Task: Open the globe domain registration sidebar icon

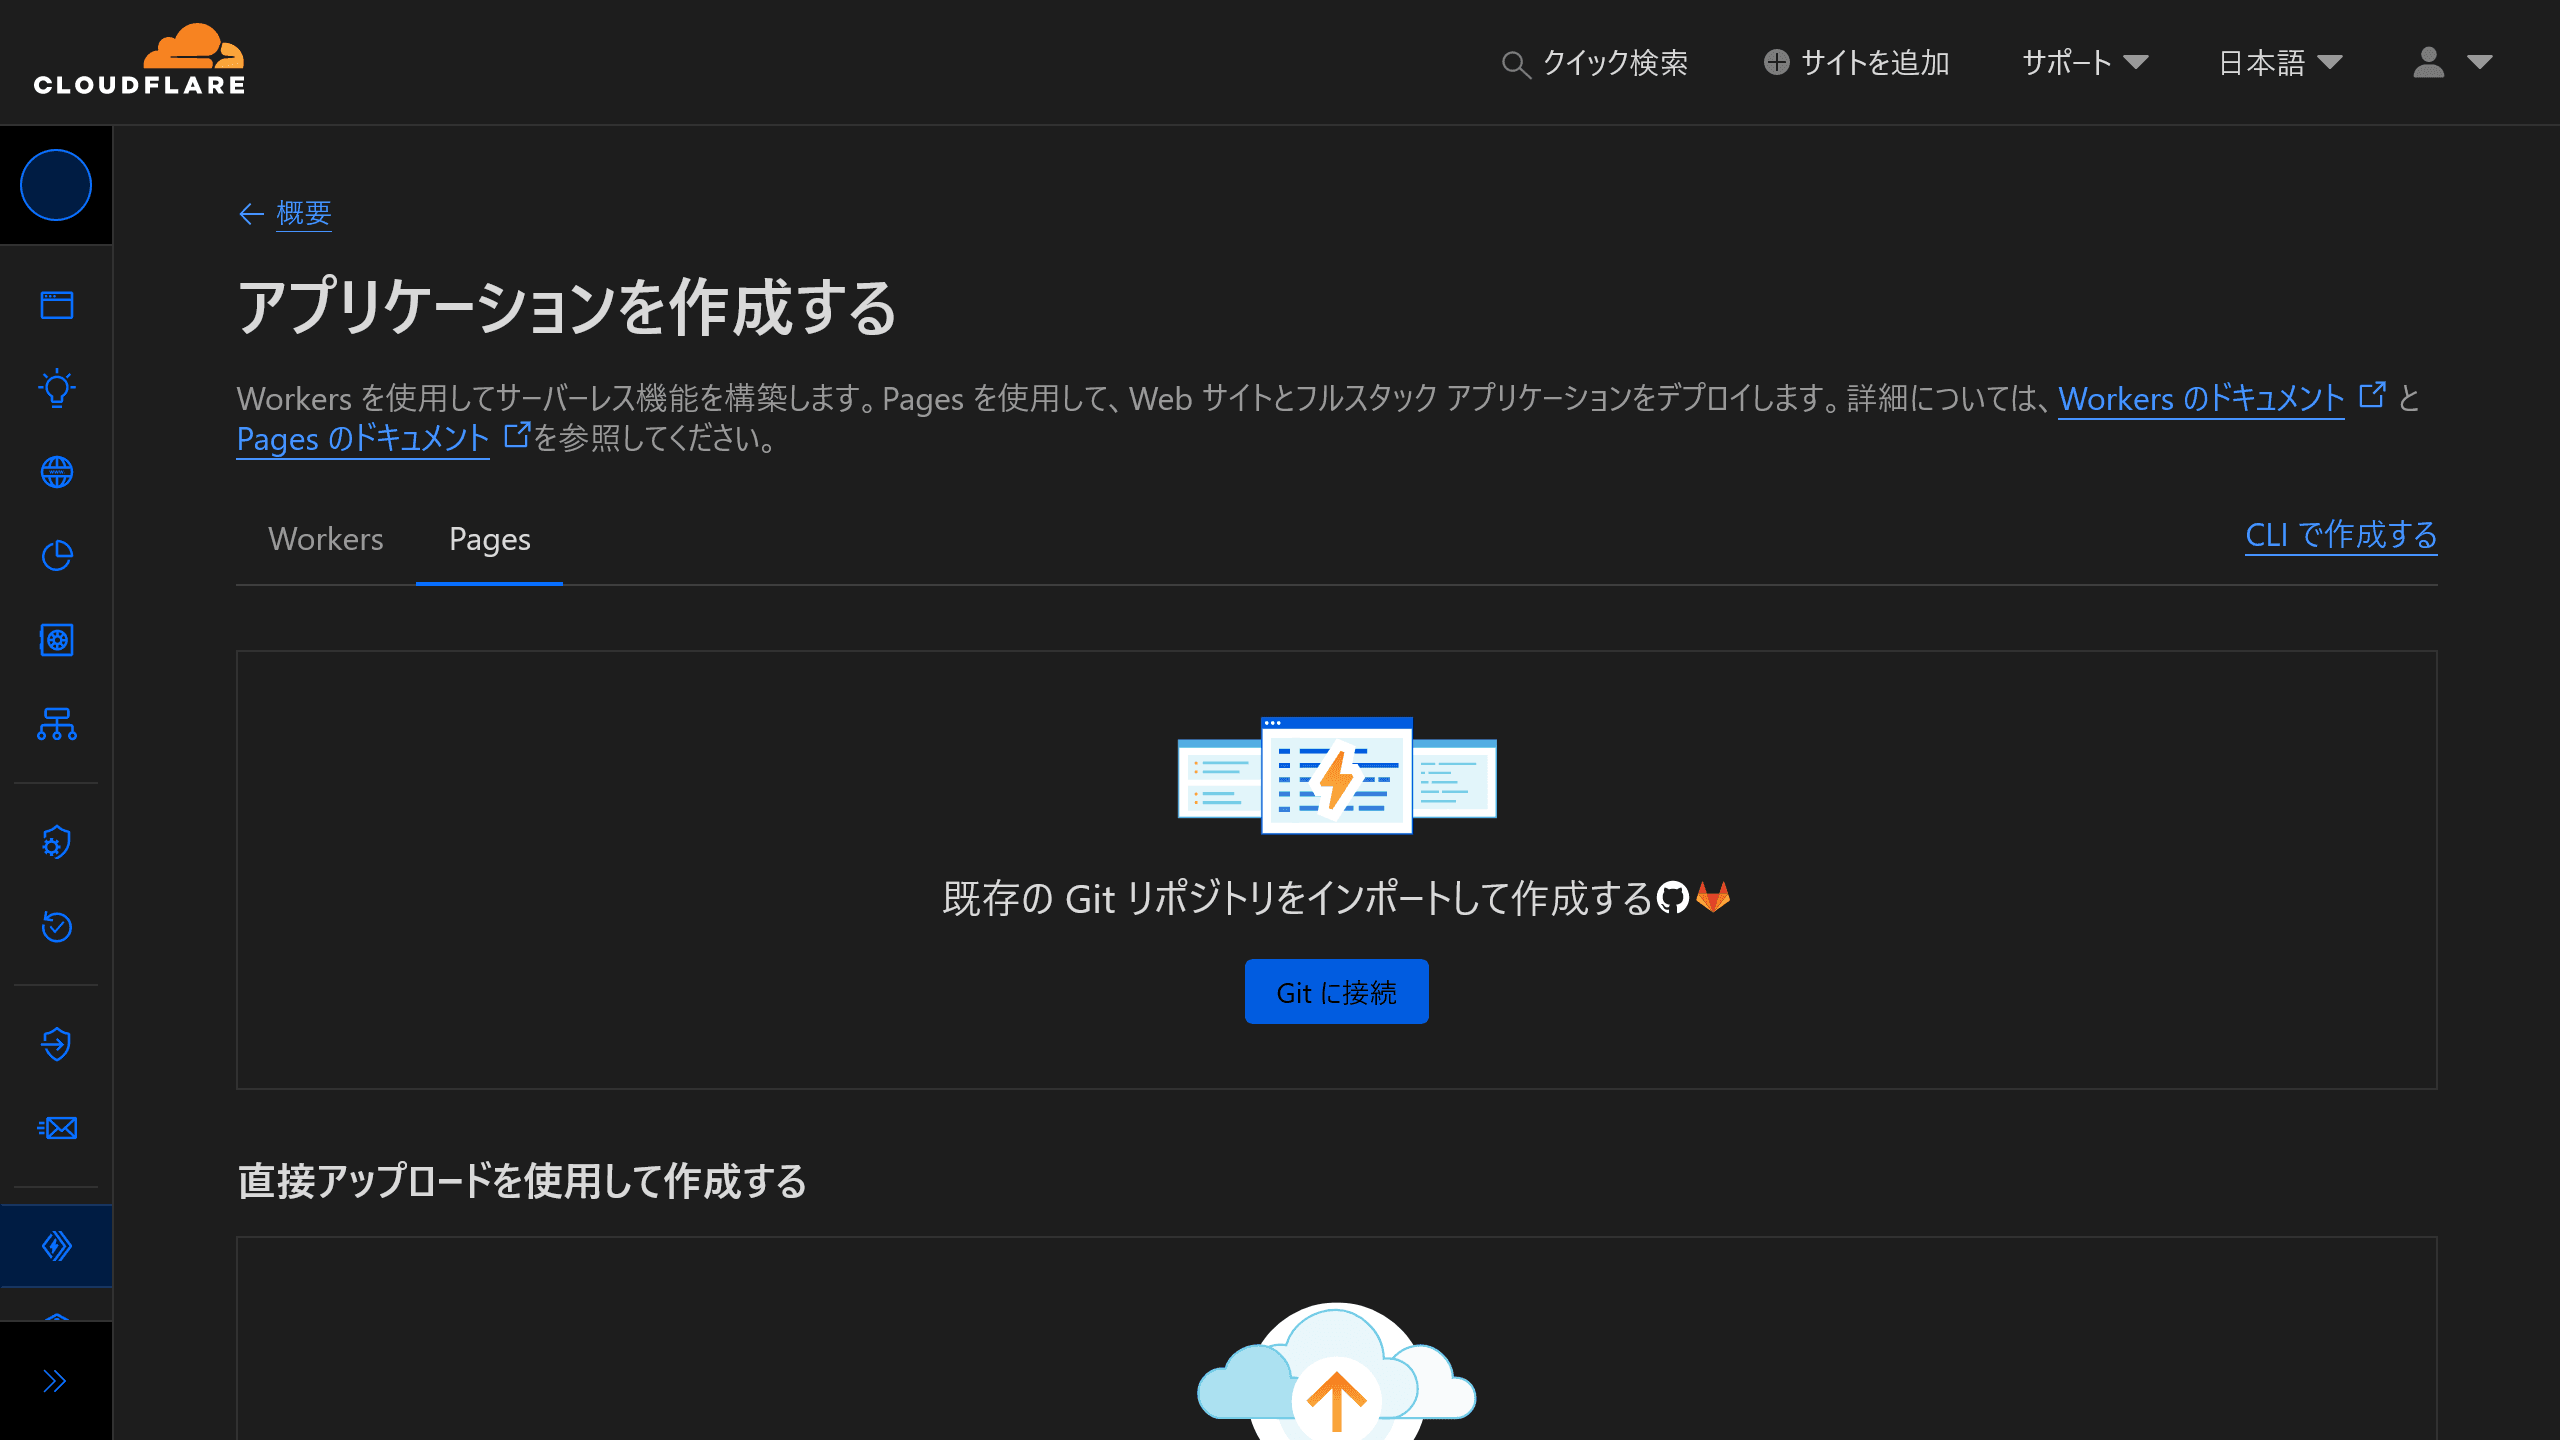Action: (57, 472)
